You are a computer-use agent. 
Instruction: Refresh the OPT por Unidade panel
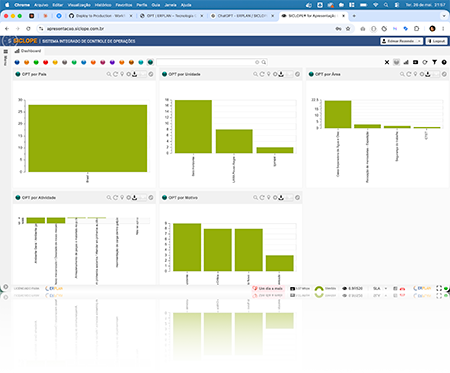(262, 74)
